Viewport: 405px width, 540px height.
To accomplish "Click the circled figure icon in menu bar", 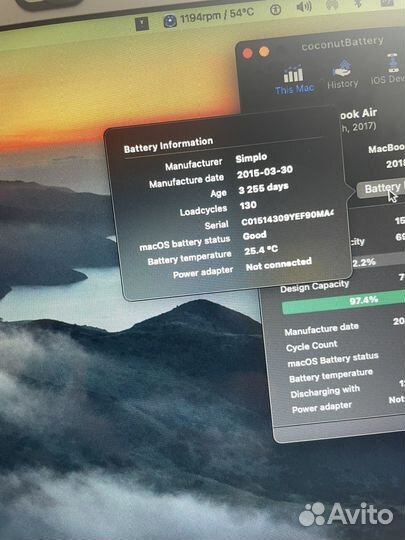I will click(275, 10).
